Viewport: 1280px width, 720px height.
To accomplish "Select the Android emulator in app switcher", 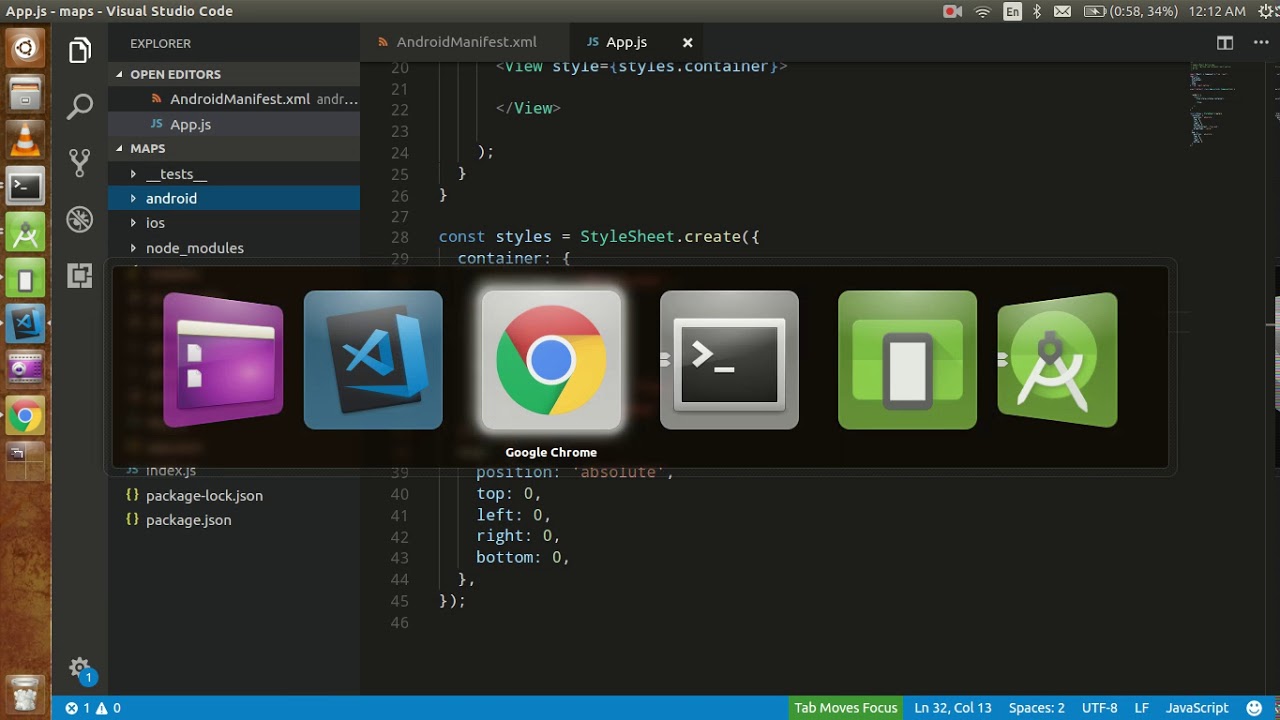I will pos(907,360).
